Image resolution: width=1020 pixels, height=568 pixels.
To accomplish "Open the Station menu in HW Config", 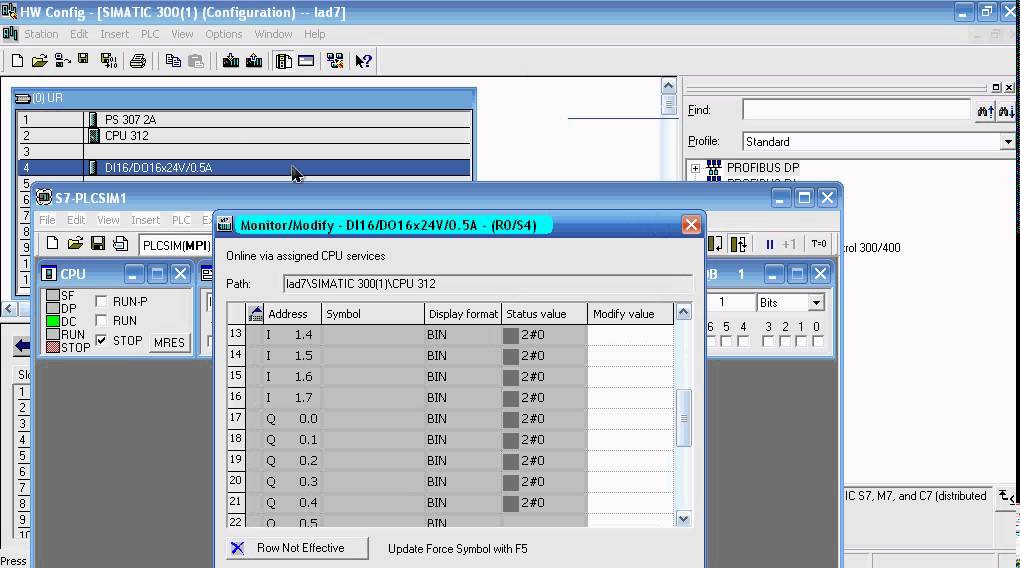I will pyautogui.click(x=41, y=34).
